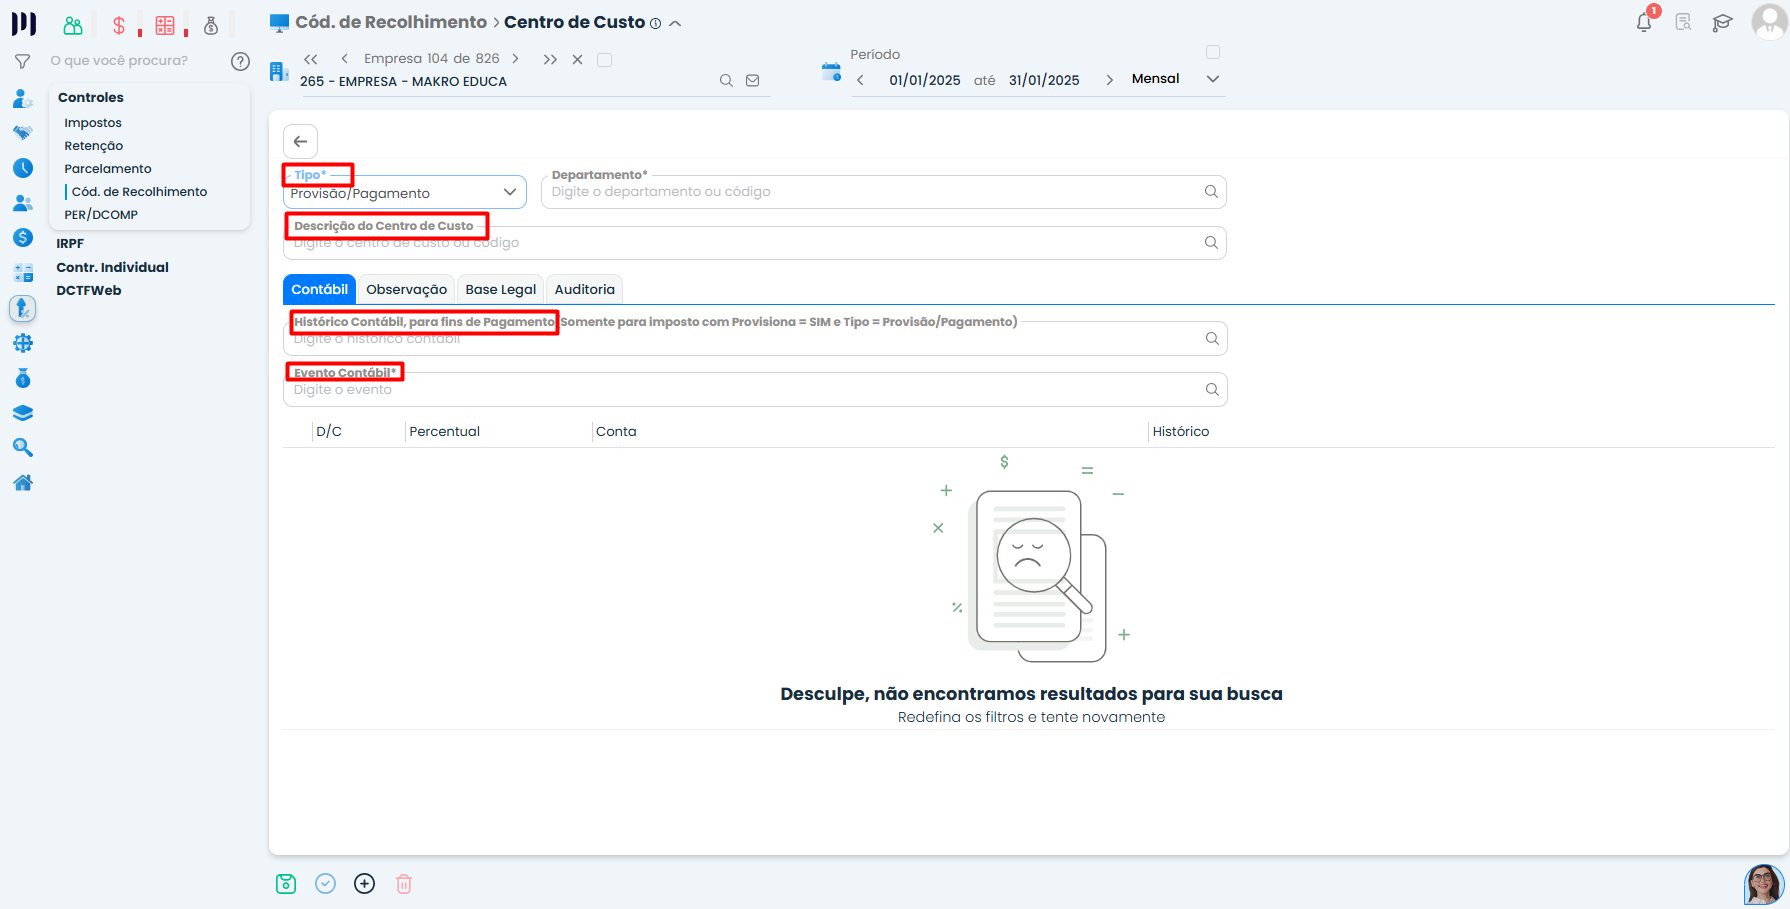Image resolution: width=1790 pixels, height=909 pixels.
Task: Select Impostos in the Controles menu
Action: click(93, 123)
